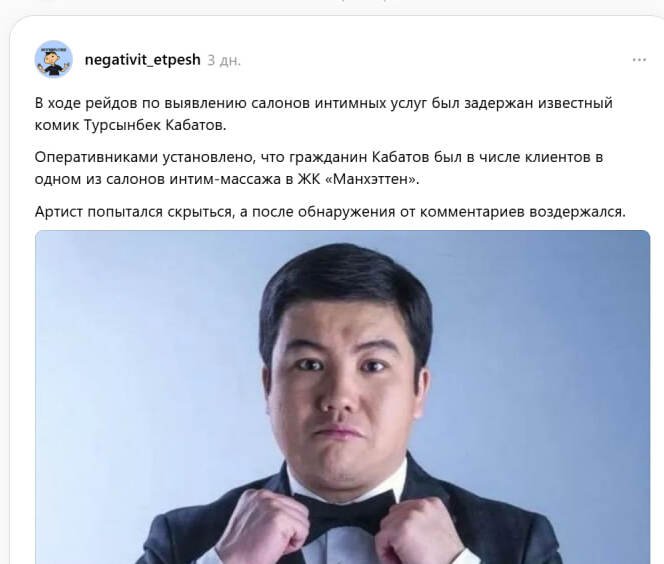Click the word 'комментариев' in the last sentence

click(472, 212)
